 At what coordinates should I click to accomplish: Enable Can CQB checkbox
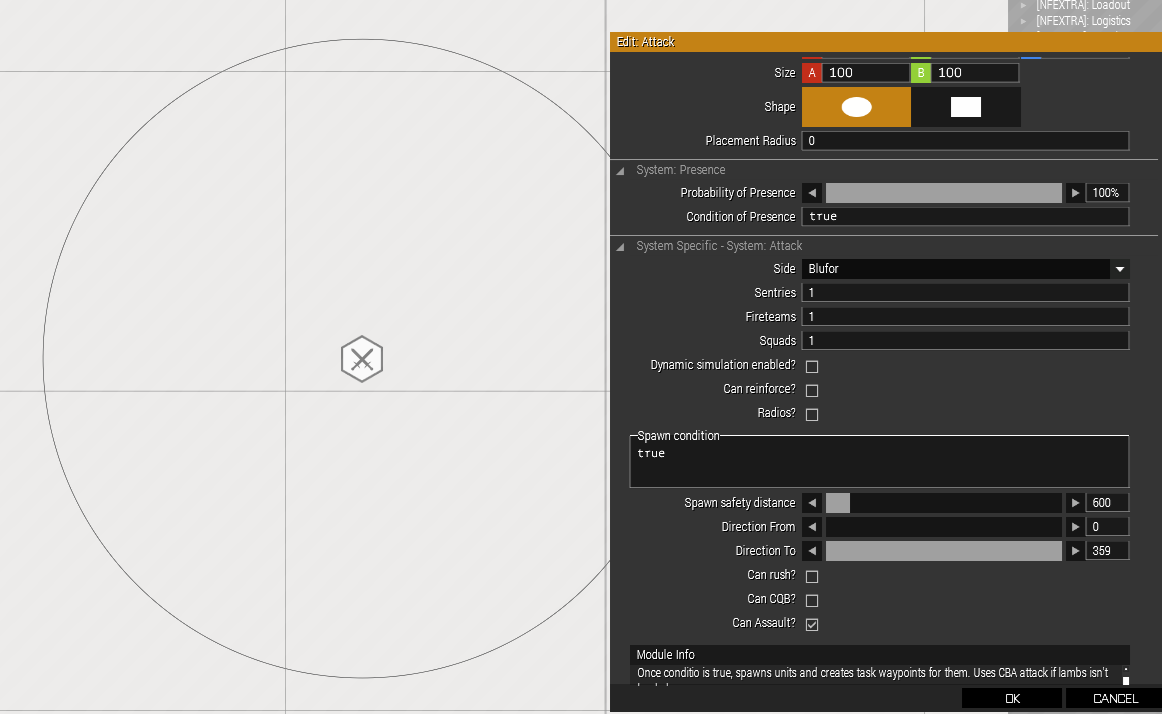click(812, 600)
